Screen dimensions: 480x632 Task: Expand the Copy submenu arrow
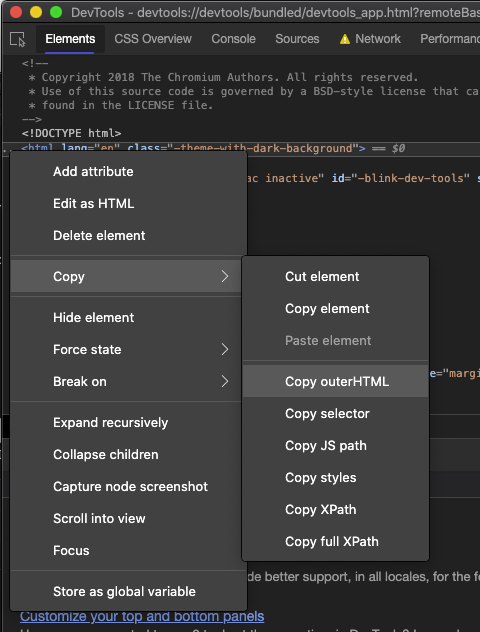point(225,276)
